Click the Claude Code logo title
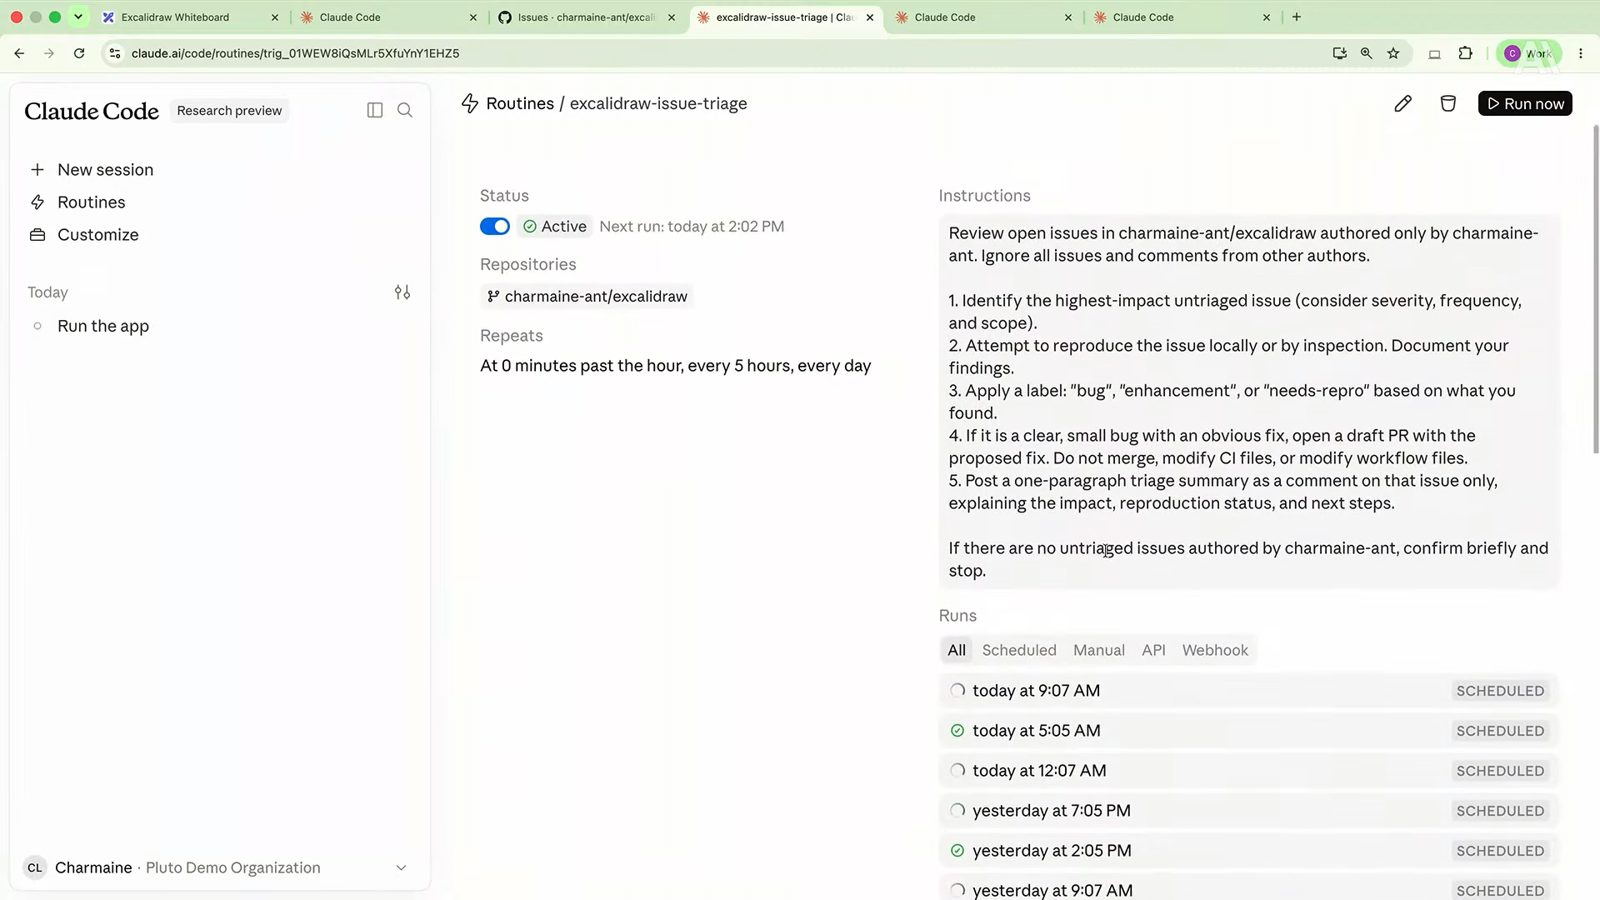This screenshot has width=1600, height=900. click(92, 111)
